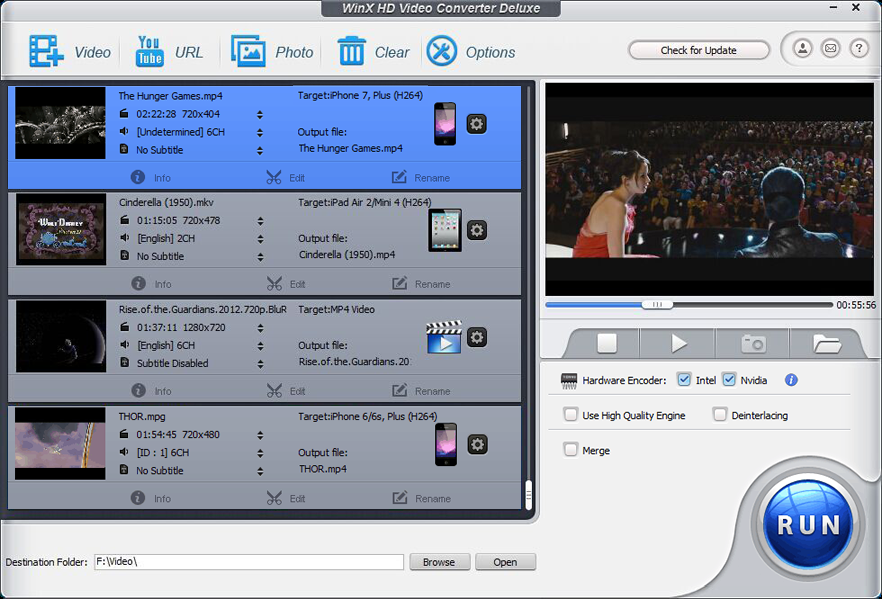Show Info for Rise of the Guardians
This screenshot has height=599, width=882.
tap(151, 391)
